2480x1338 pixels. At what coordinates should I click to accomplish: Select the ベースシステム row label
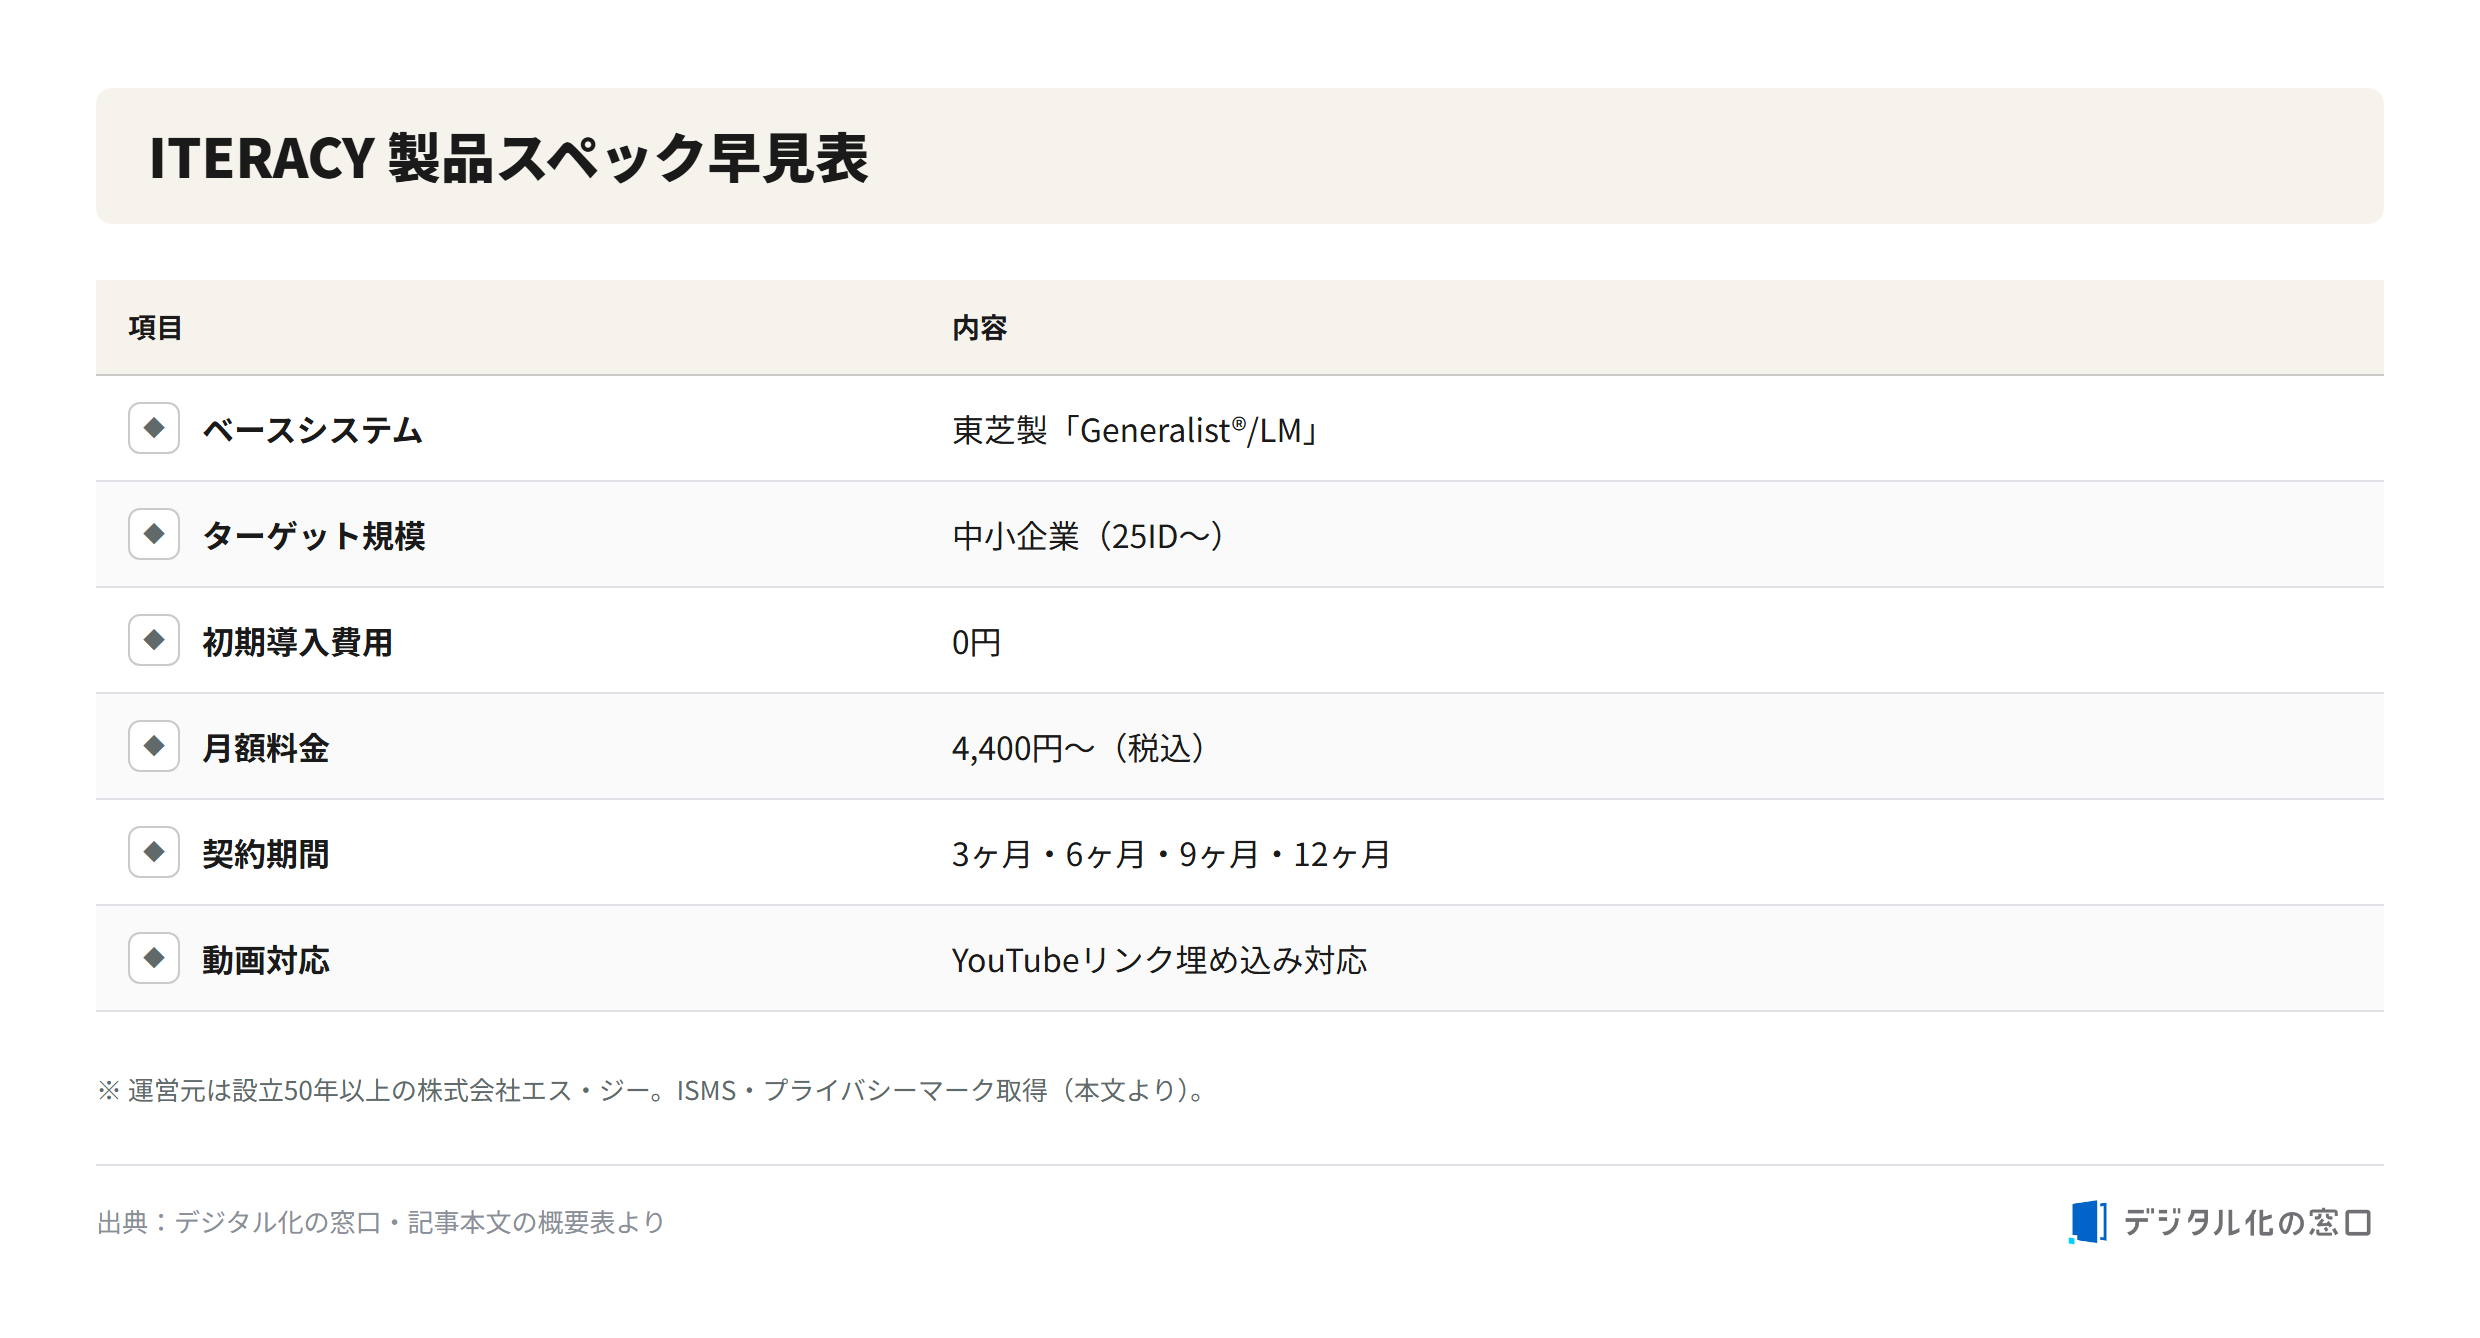[313, 430]
